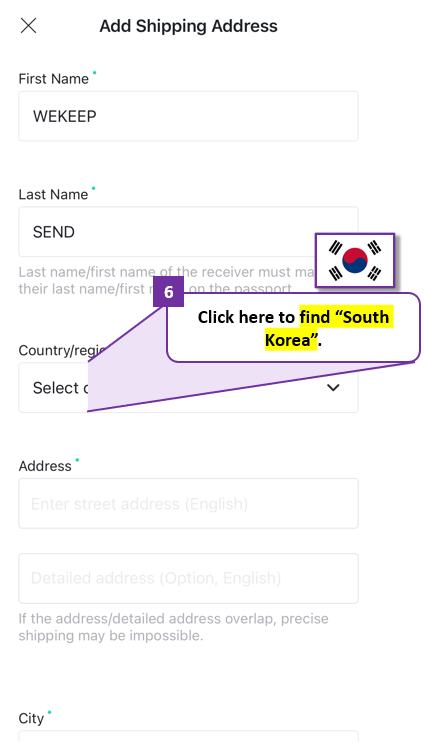Click the First Name label
This screenshot has height=753, width=426.
coord(53,79)
